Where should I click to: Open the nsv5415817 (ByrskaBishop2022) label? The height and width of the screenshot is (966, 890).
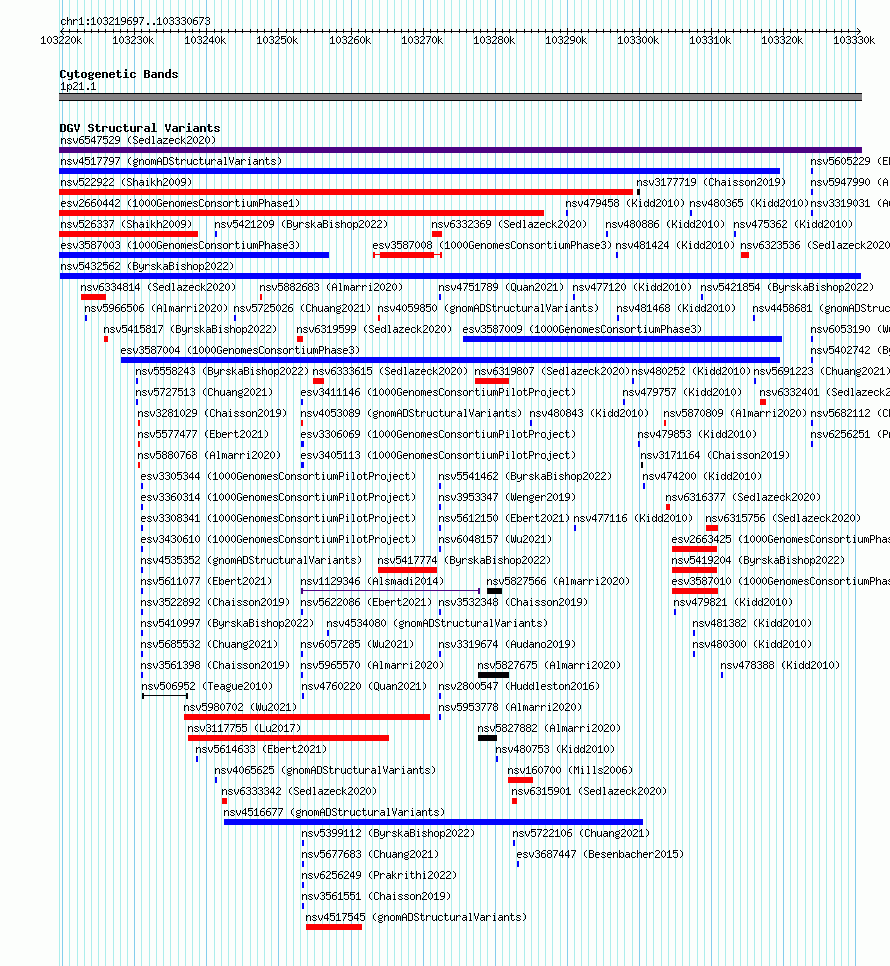(190, 328)
